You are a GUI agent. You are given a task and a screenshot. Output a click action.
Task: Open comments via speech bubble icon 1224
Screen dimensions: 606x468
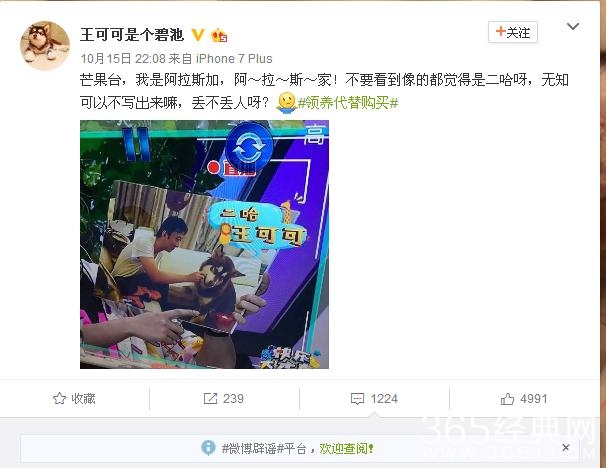[357, 398]
